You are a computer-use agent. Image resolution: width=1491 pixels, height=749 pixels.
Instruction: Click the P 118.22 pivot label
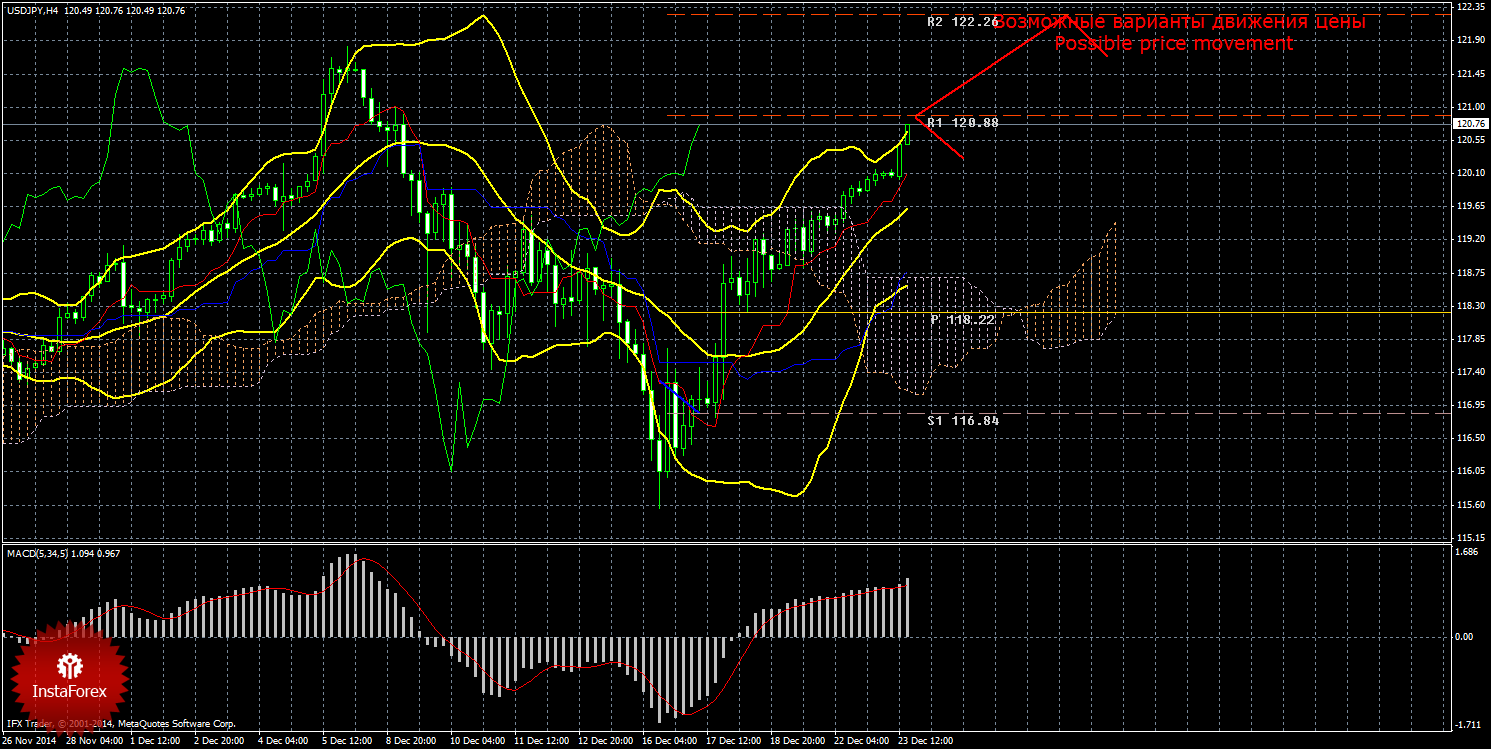coord(963,319)
